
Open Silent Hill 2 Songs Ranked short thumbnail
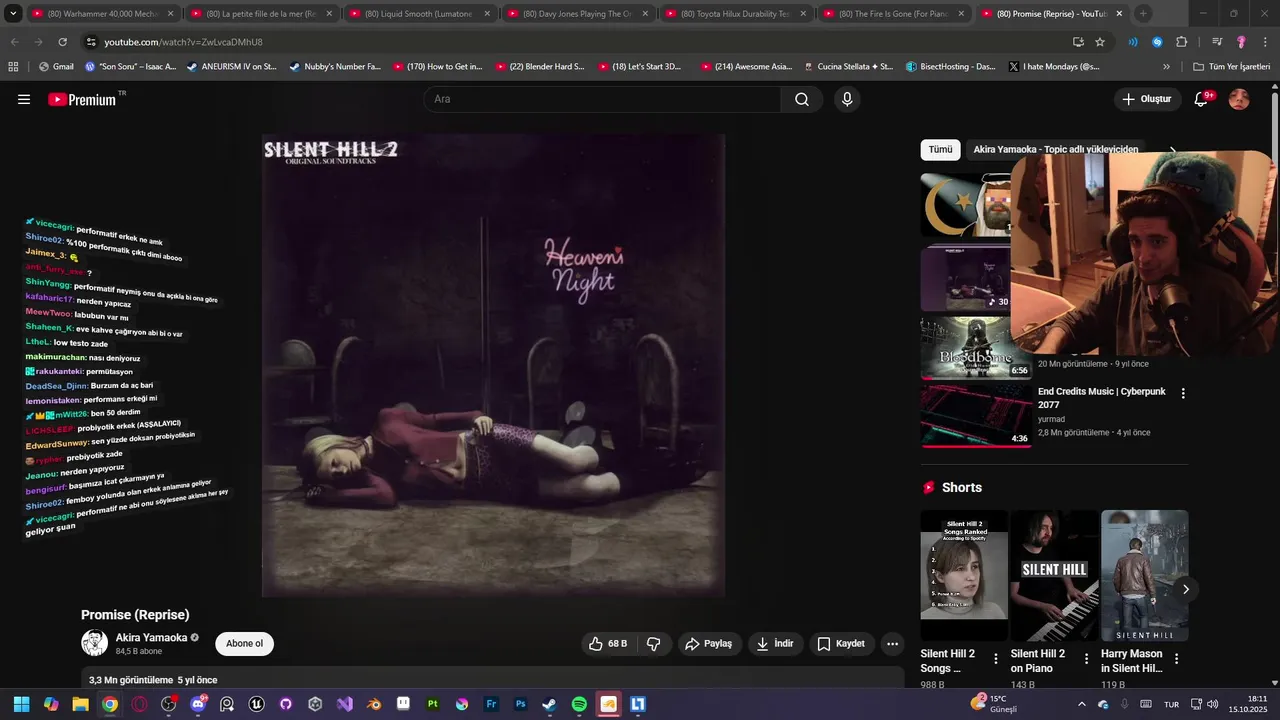pyautogui.click(x=964, y=576)
